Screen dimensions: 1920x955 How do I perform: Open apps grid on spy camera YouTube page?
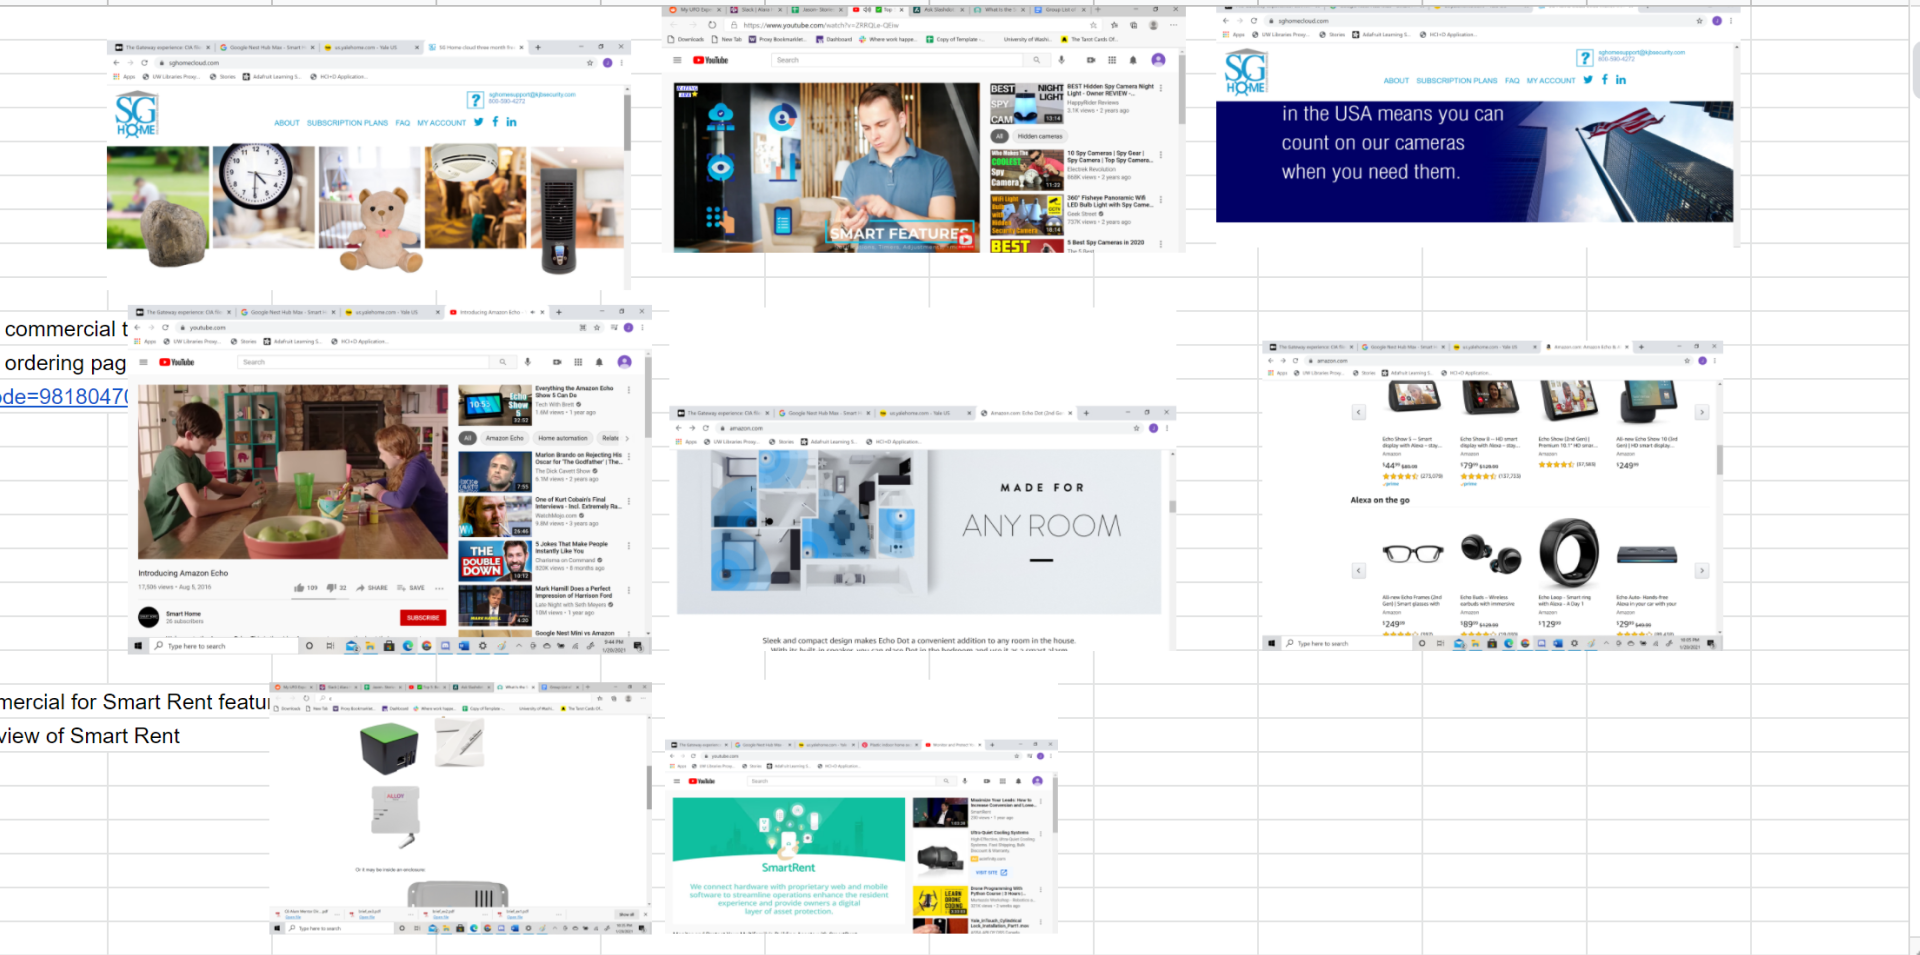[x=1112, y=60]
